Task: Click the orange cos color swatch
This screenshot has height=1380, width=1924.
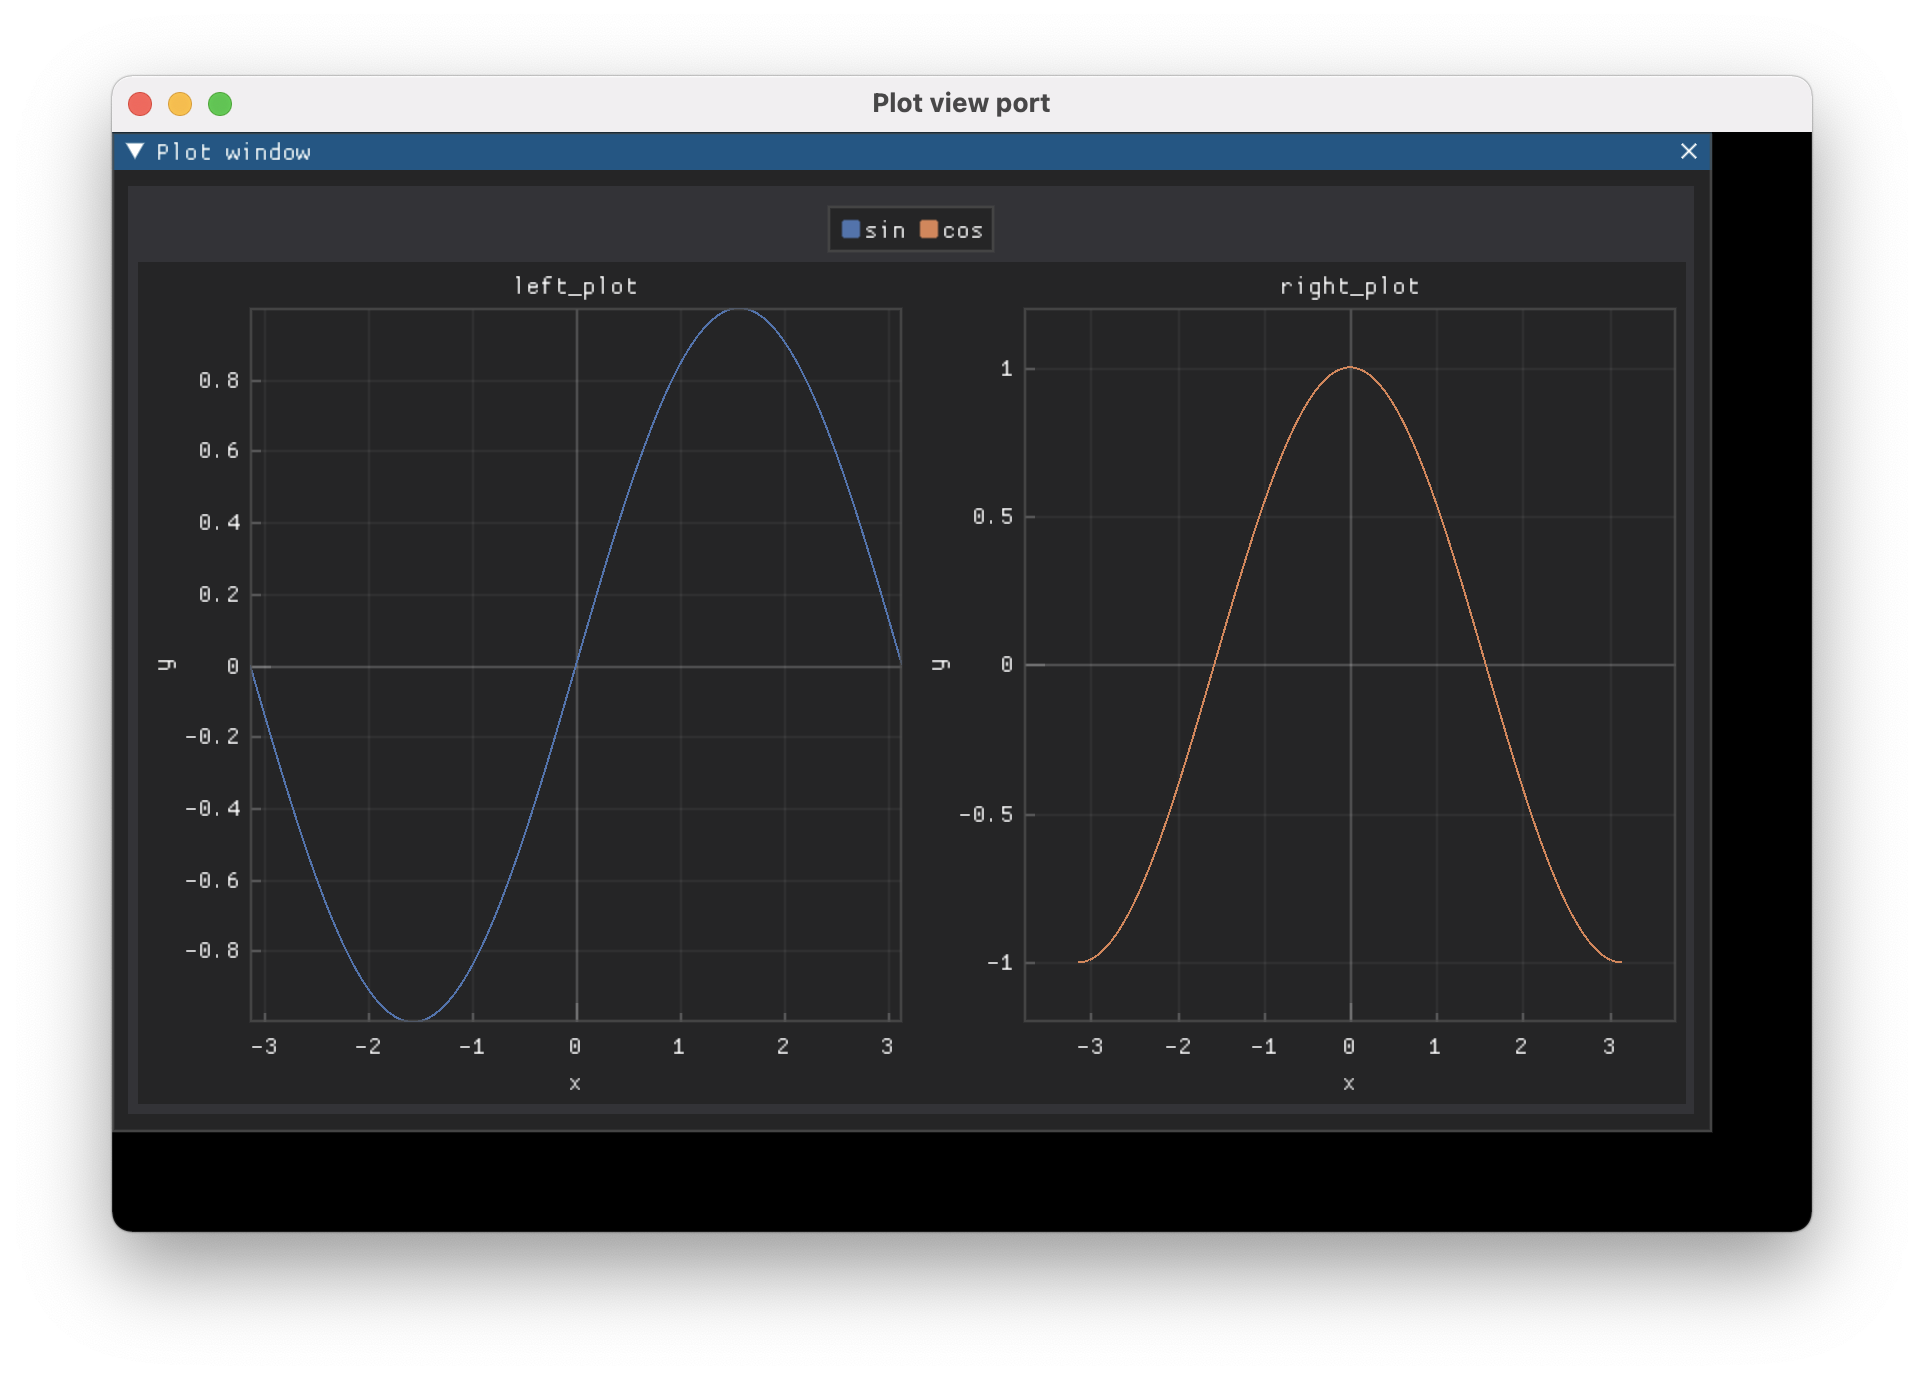Action: [929, 229]
